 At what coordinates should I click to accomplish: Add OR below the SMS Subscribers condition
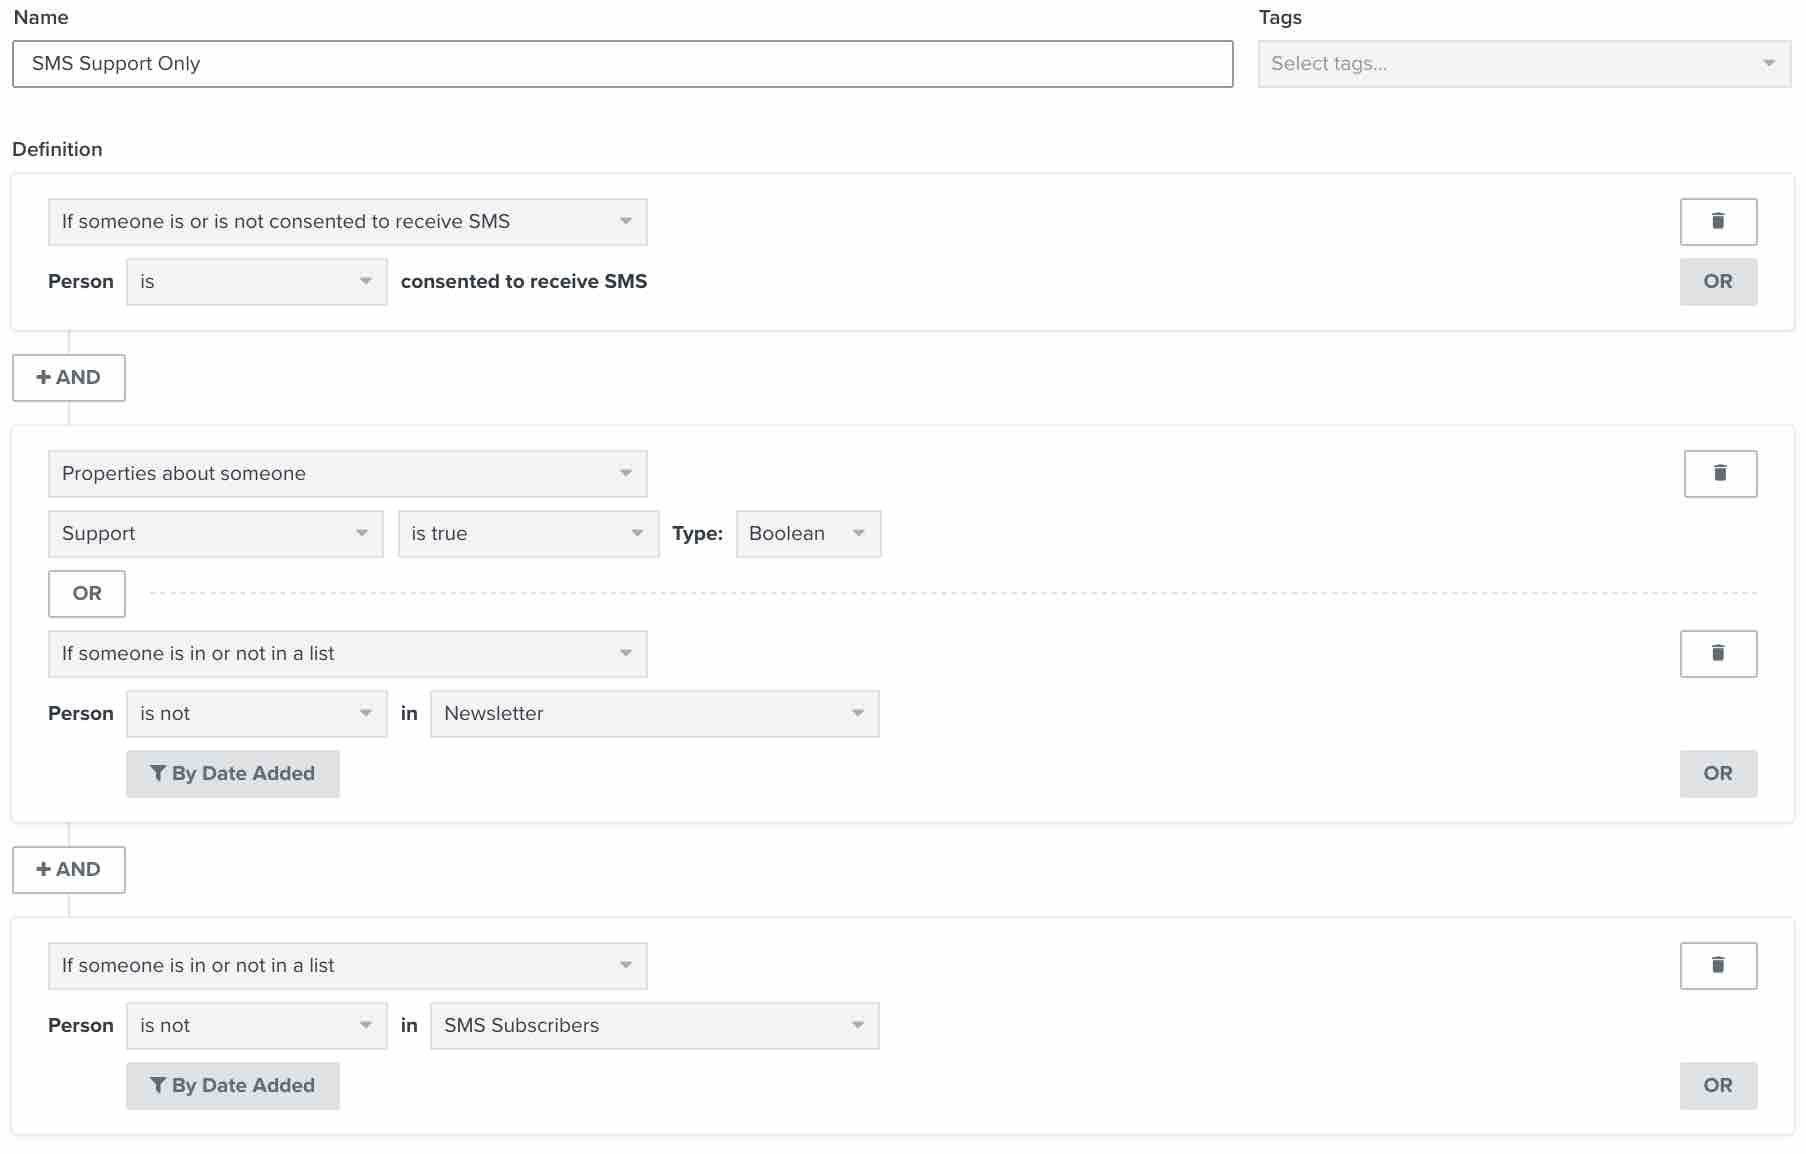click(x=1718, y=1085)
